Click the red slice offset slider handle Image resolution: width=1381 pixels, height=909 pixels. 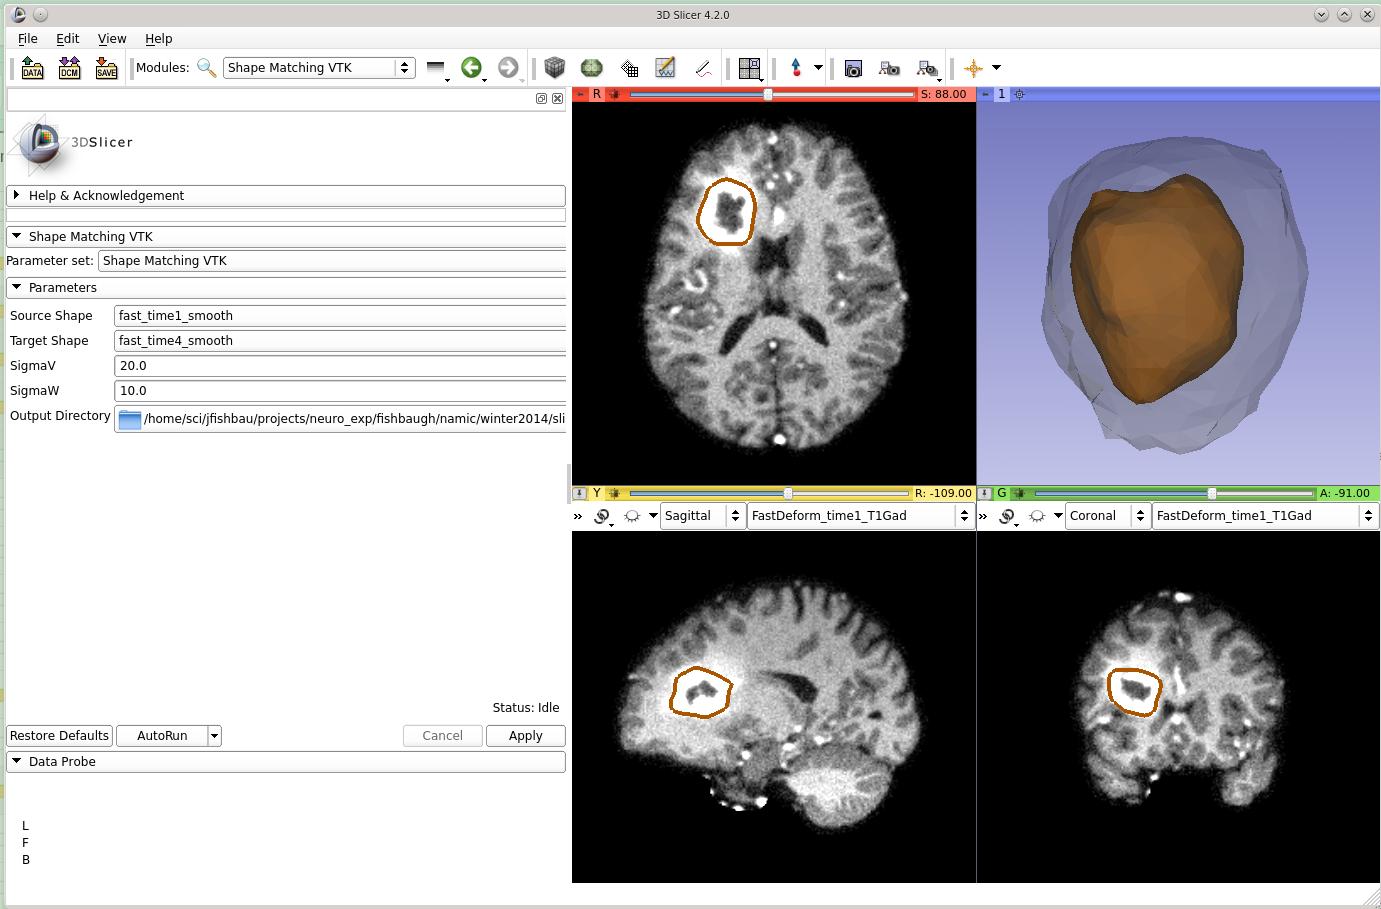[768, 94]
